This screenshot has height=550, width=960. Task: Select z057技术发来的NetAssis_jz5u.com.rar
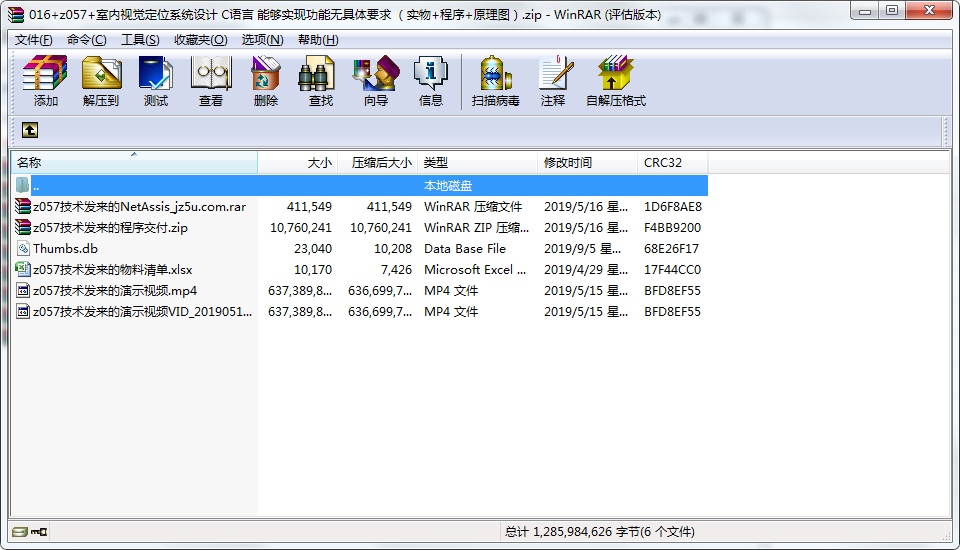coord(140,207)
